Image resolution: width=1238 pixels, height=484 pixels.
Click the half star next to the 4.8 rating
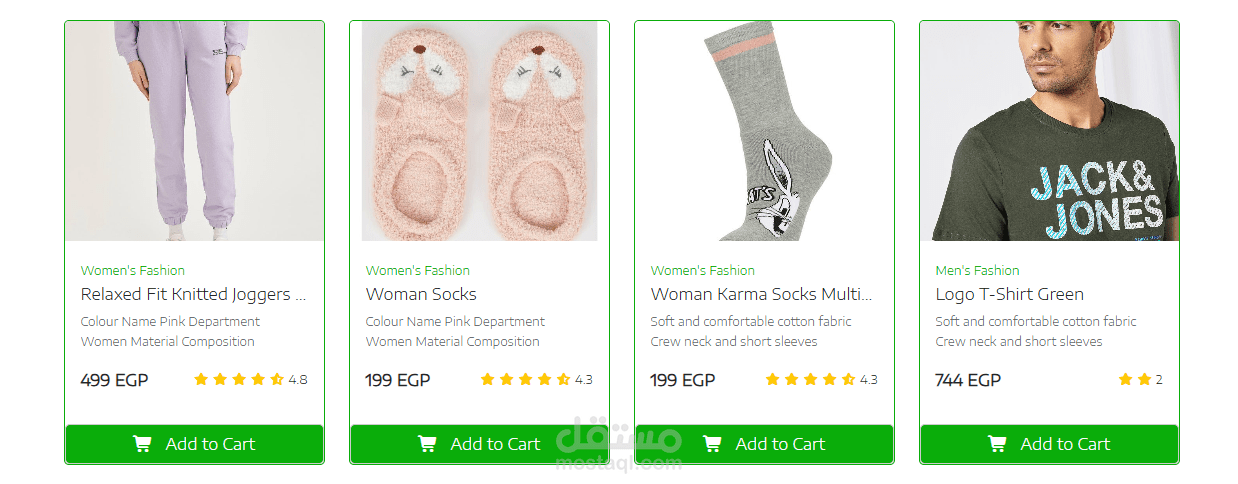coord(277,380)
